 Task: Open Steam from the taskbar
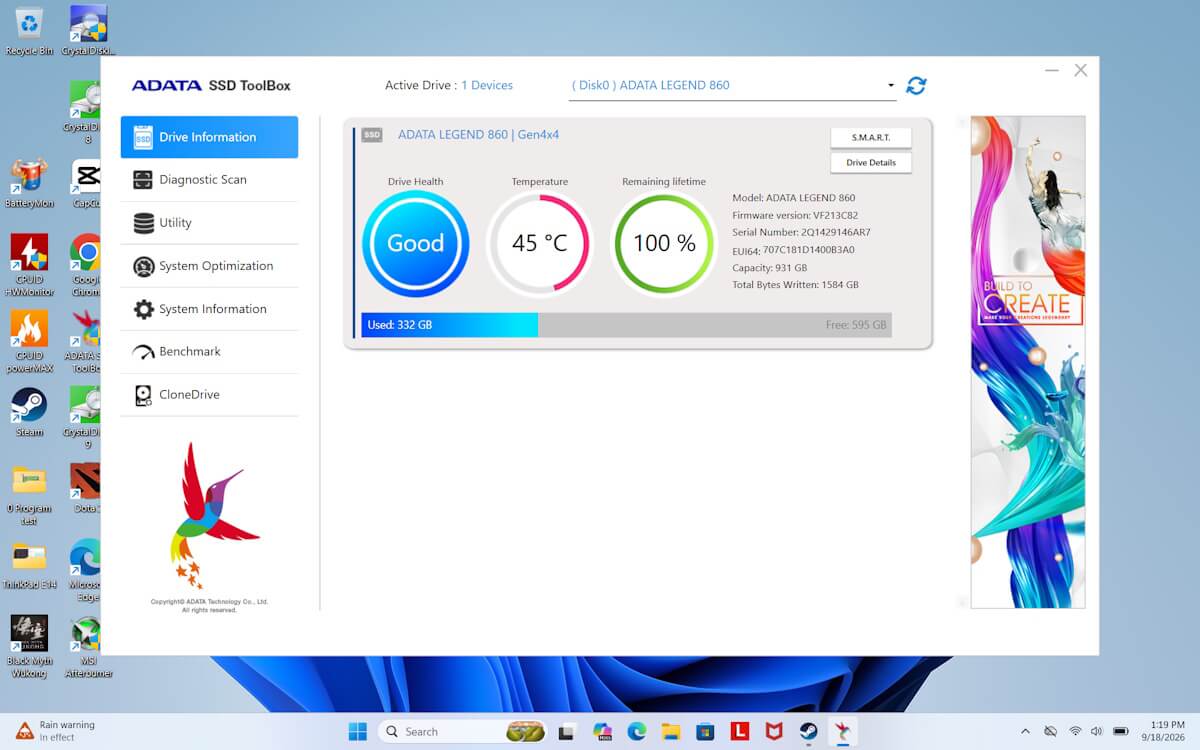[808, 731]
